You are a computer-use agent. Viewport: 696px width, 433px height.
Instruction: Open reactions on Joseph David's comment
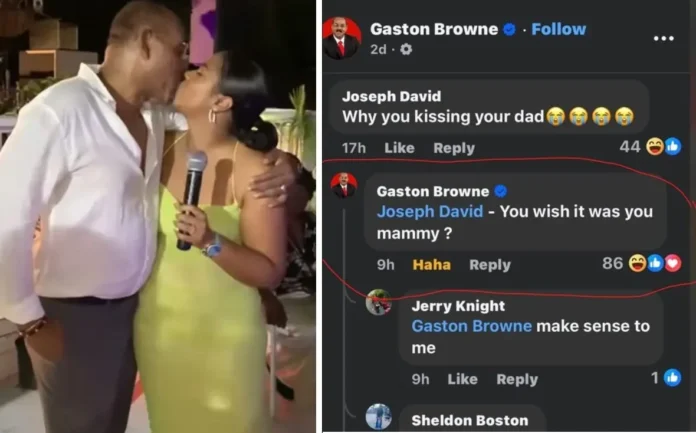click(651, 147)
